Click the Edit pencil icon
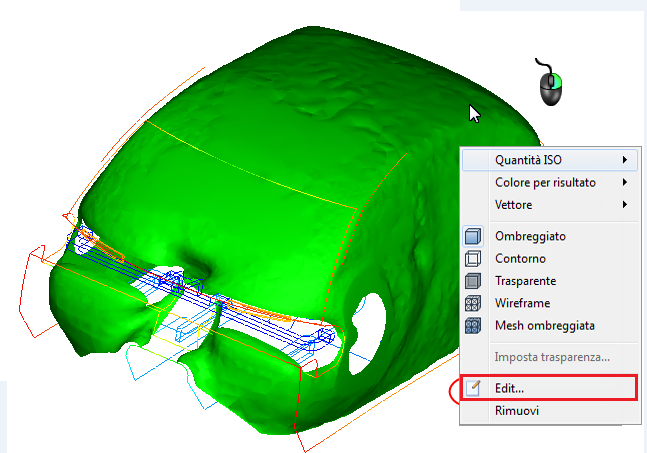The image size is (647, 453). [473, 388]
